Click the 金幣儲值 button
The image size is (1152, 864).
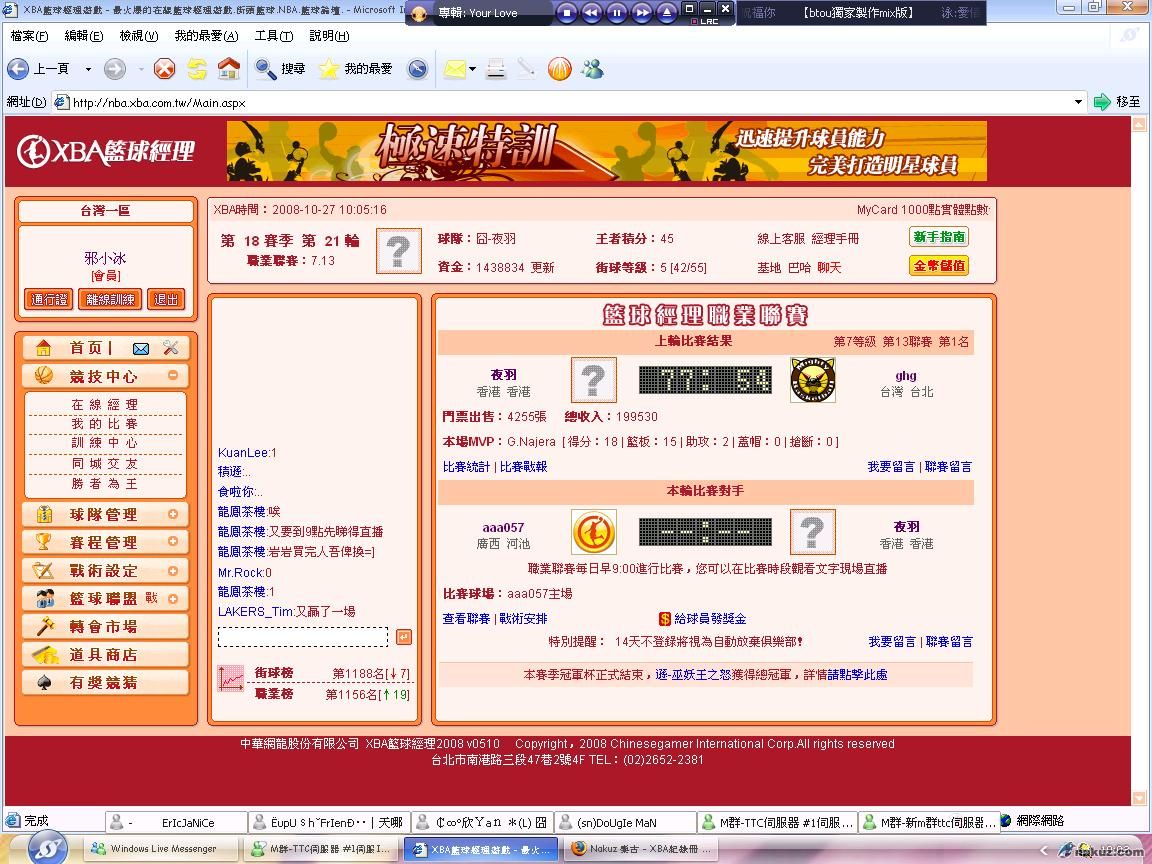pos(938,266)
